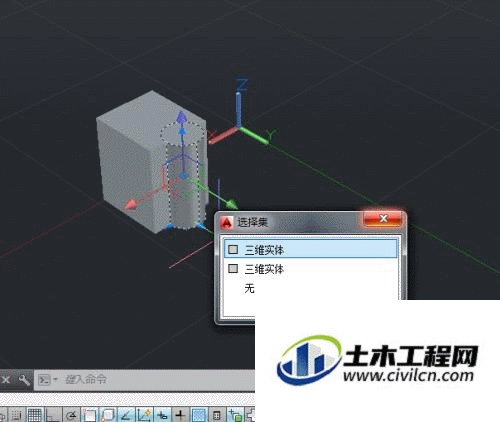Click AutoCAD logo in 选择集 title bar
The height and width of the screenshot is (422, 500).
pos(227,222)
